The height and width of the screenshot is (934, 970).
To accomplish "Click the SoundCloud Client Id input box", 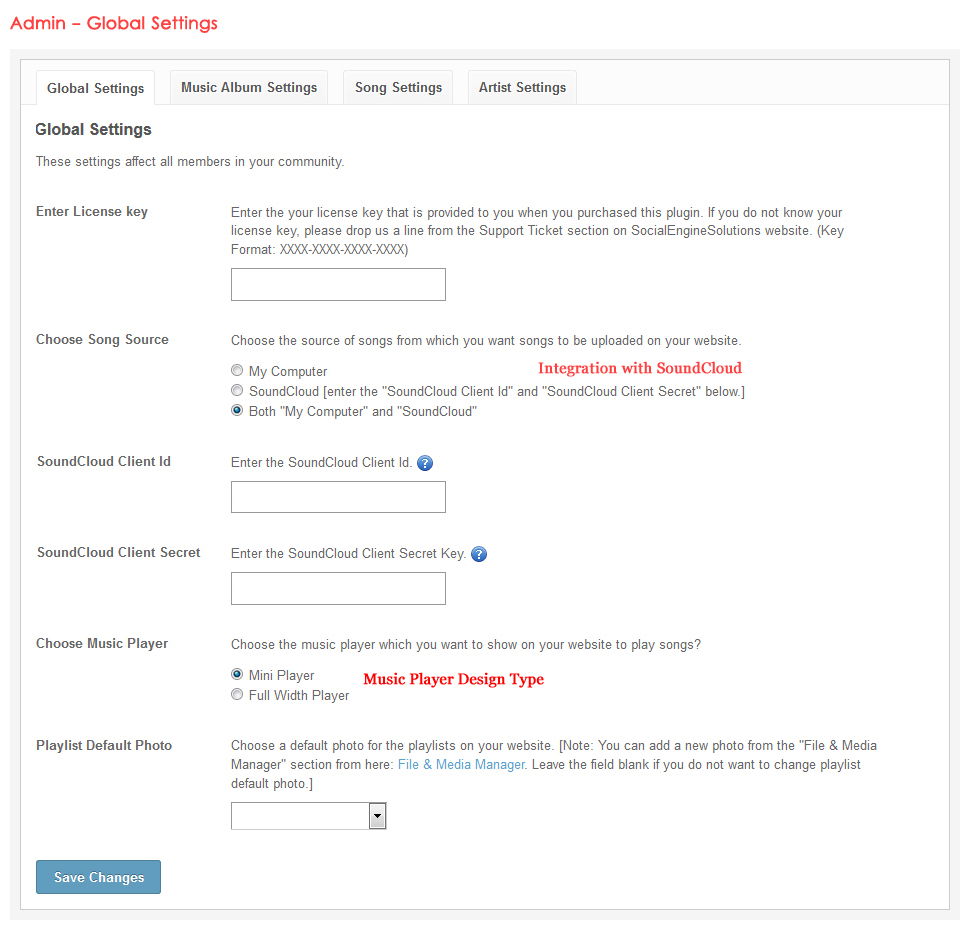I will 338,497.
